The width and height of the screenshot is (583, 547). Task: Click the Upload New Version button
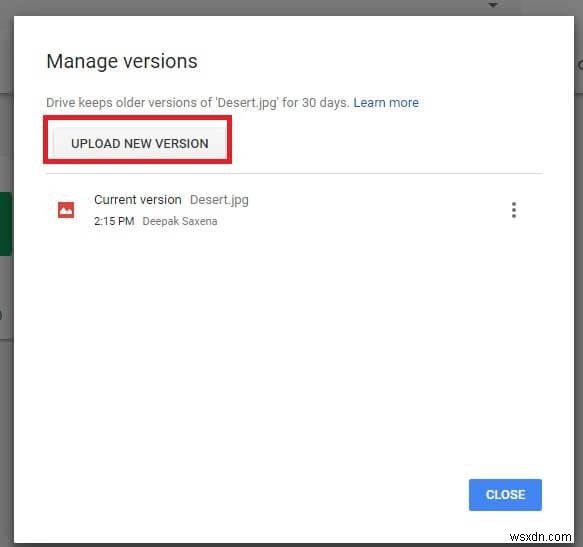tap(139, 143)
